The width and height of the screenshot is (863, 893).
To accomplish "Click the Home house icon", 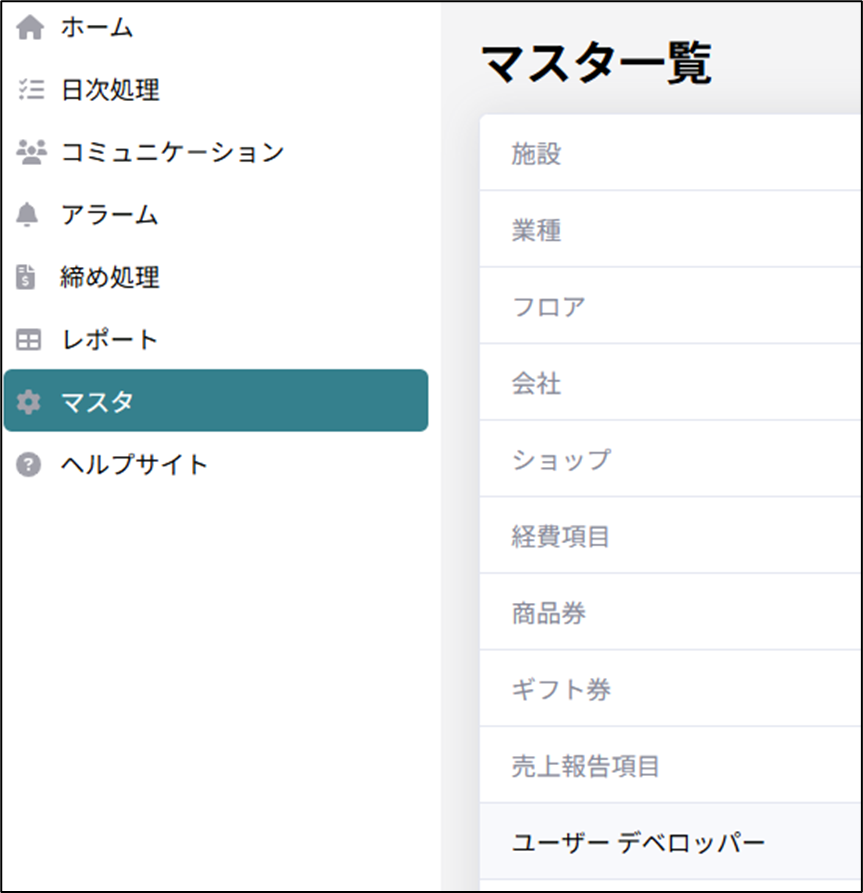I will [x=30, y=28].
